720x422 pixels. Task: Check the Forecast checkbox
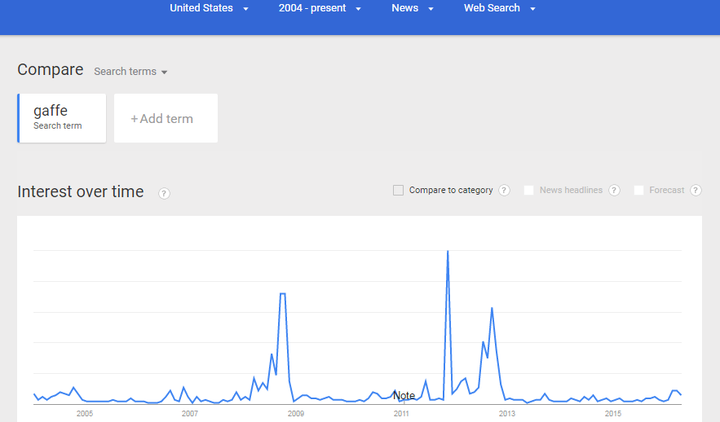(639, 190)
